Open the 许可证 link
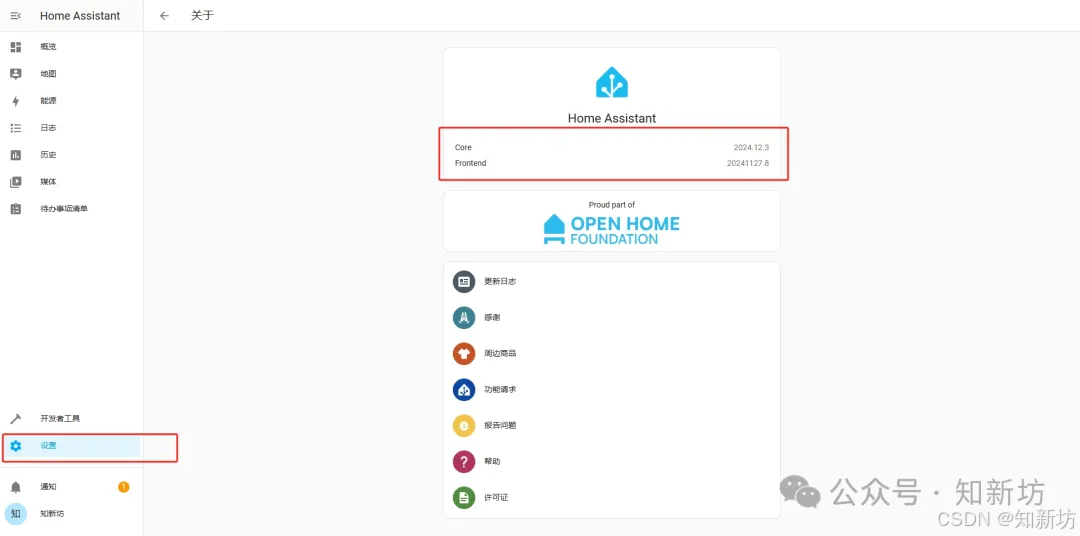This screenshot has width=1080, height=536. [612, 497]
